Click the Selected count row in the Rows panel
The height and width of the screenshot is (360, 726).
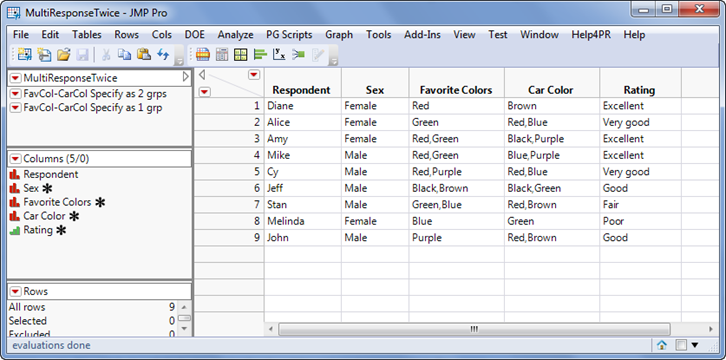pyautogui.click(x=92, y=321)
